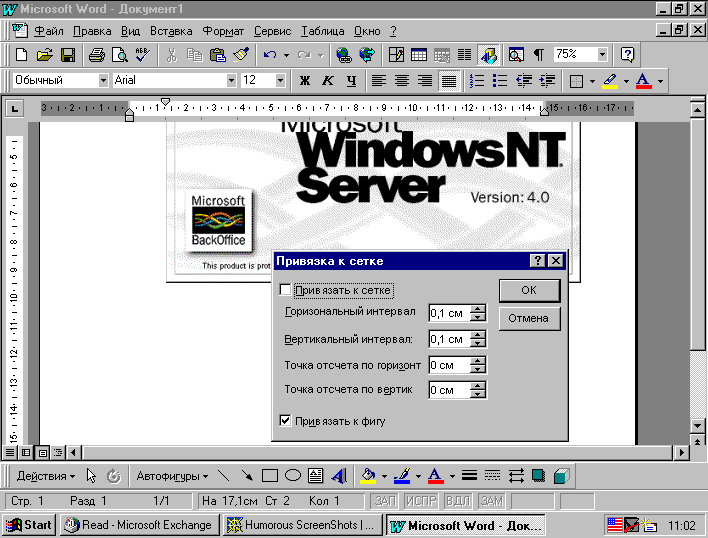Create a new blank document
This screenshot has width=708, height=538.
21,55
